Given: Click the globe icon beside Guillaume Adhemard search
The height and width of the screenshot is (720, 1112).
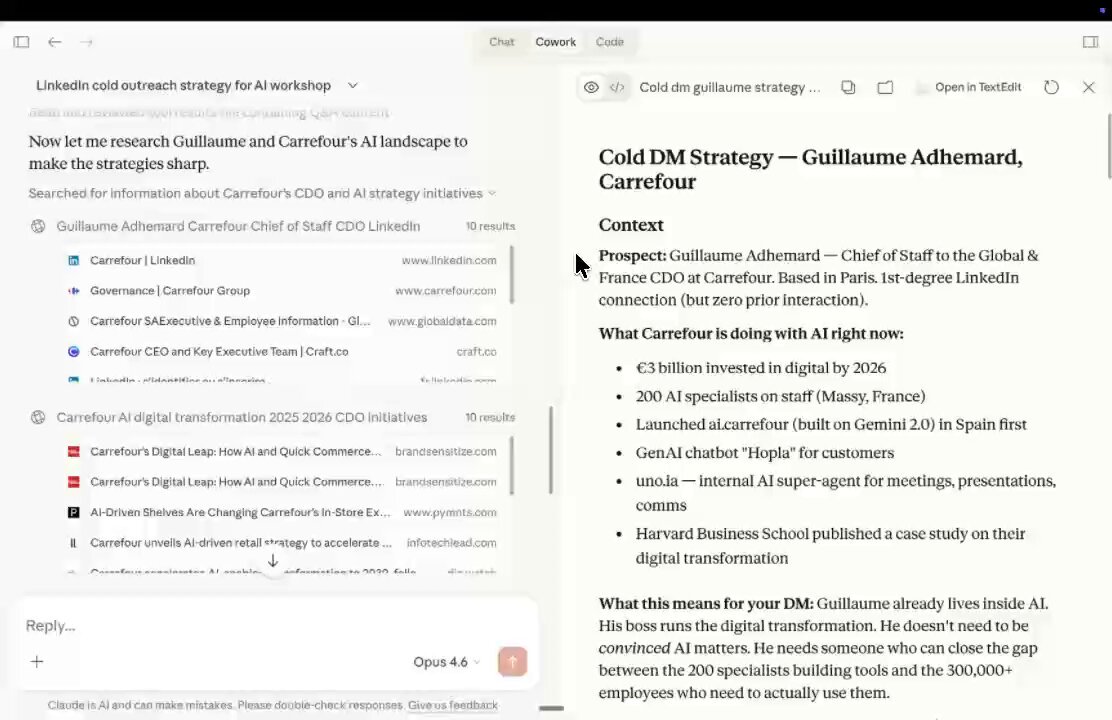Looking at the screenshot, I should coord(38,226).
